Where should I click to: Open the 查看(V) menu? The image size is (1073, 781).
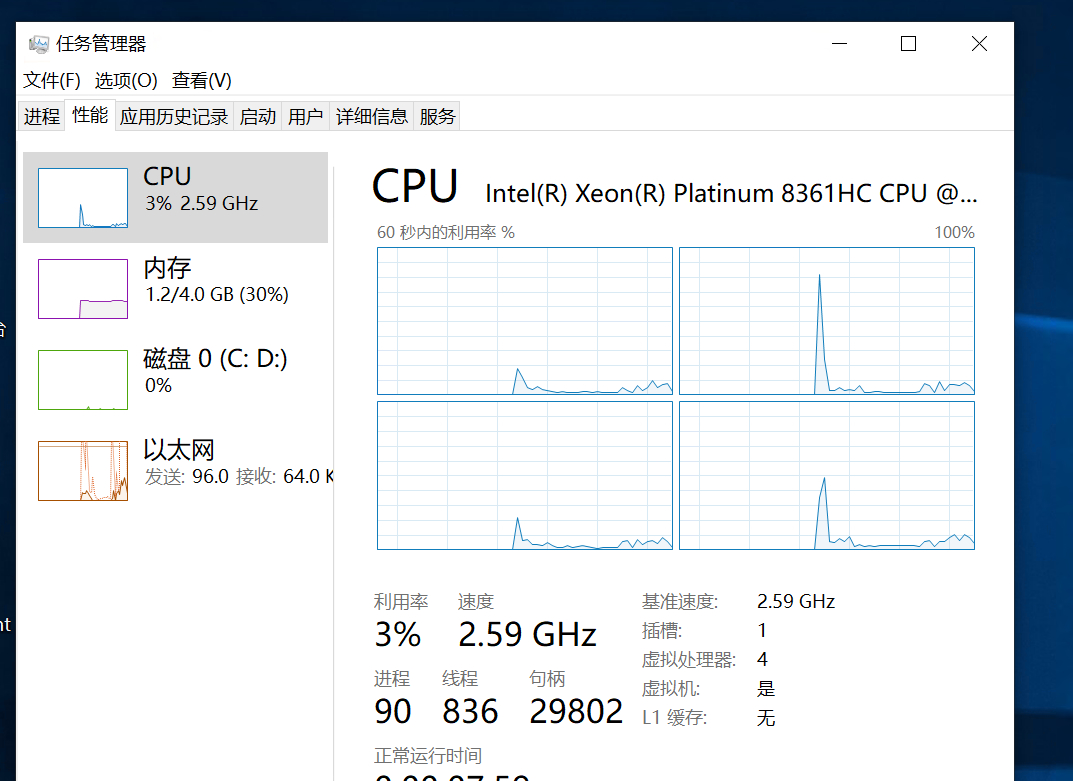[x=202, y=80]
